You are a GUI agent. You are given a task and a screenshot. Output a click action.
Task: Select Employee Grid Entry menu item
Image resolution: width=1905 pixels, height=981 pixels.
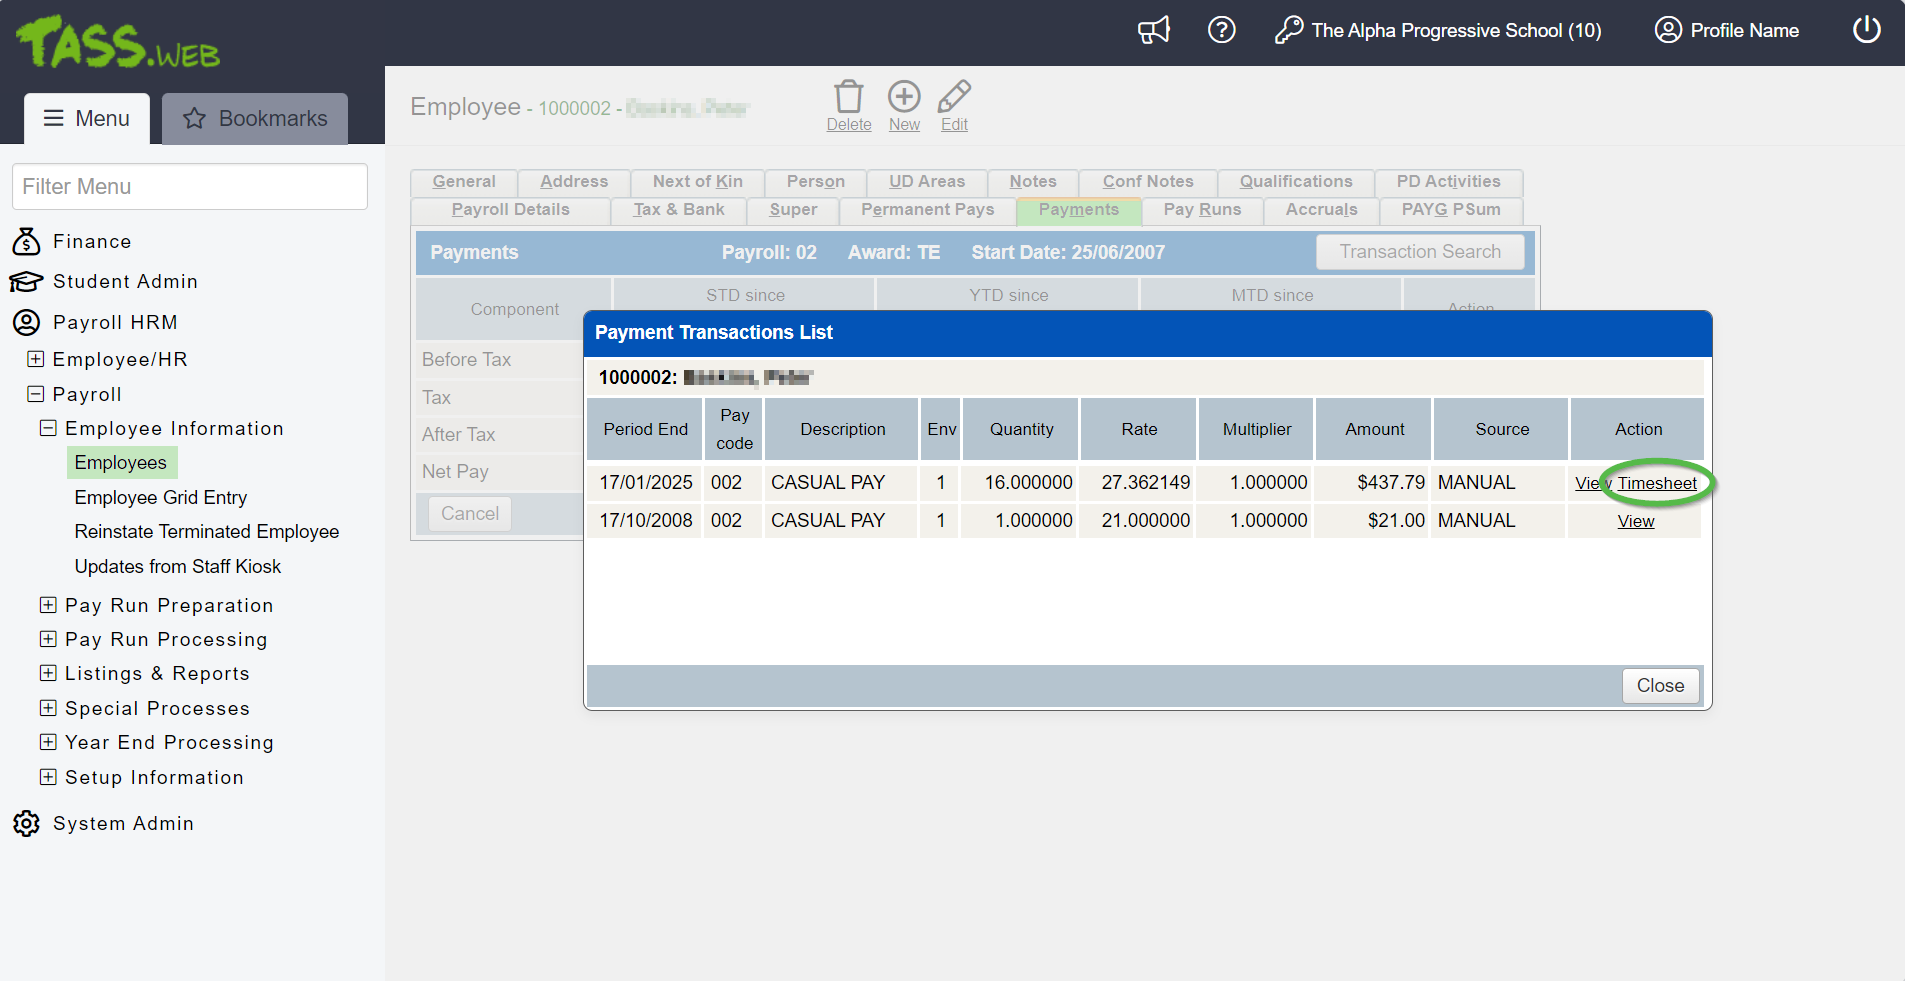160,498
